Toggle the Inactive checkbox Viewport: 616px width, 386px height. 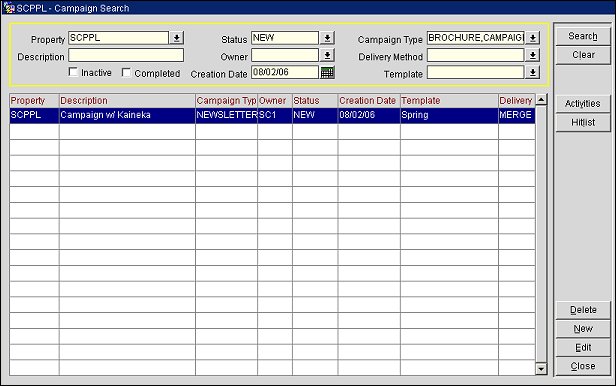(73, 72)
